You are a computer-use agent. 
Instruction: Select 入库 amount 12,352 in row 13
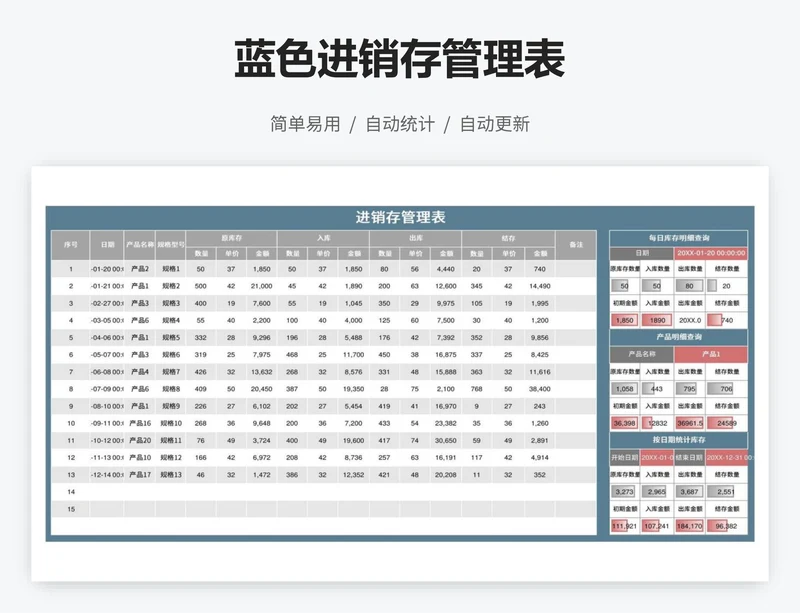pyautogui.click(x=354, y=475)
